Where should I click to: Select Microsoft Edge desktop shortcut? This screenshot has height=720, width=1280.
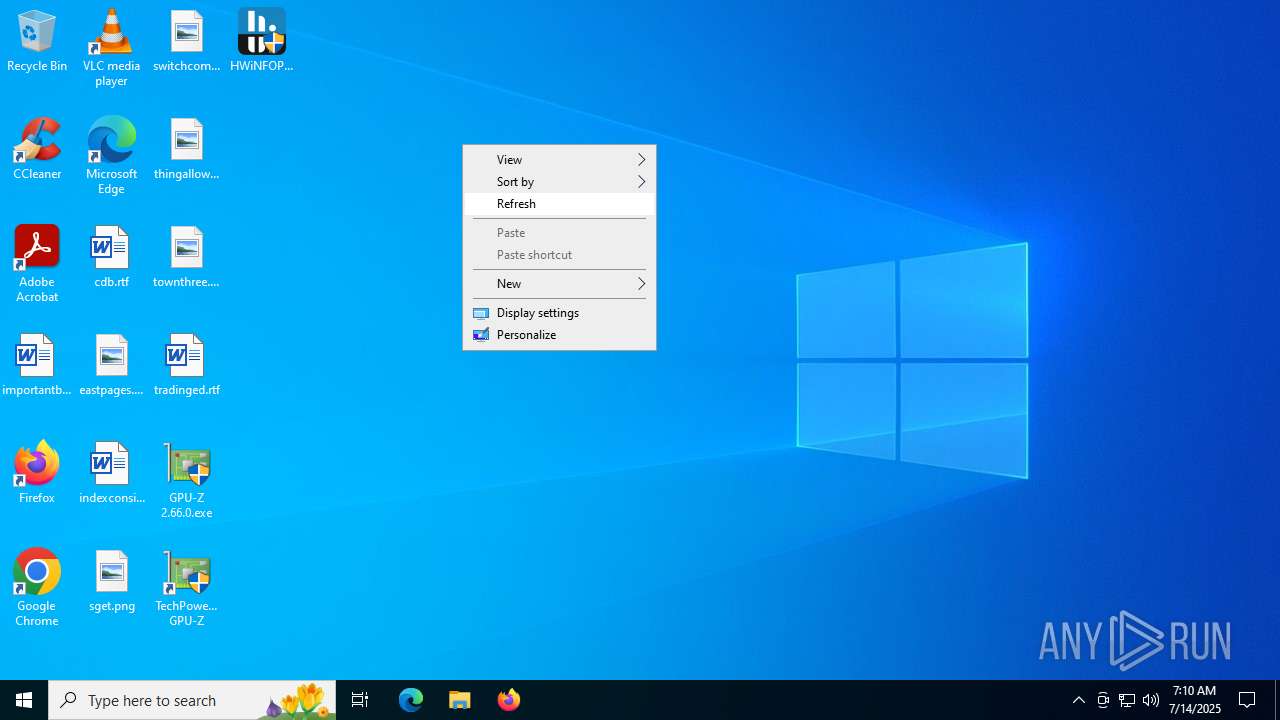click(111, 156)
